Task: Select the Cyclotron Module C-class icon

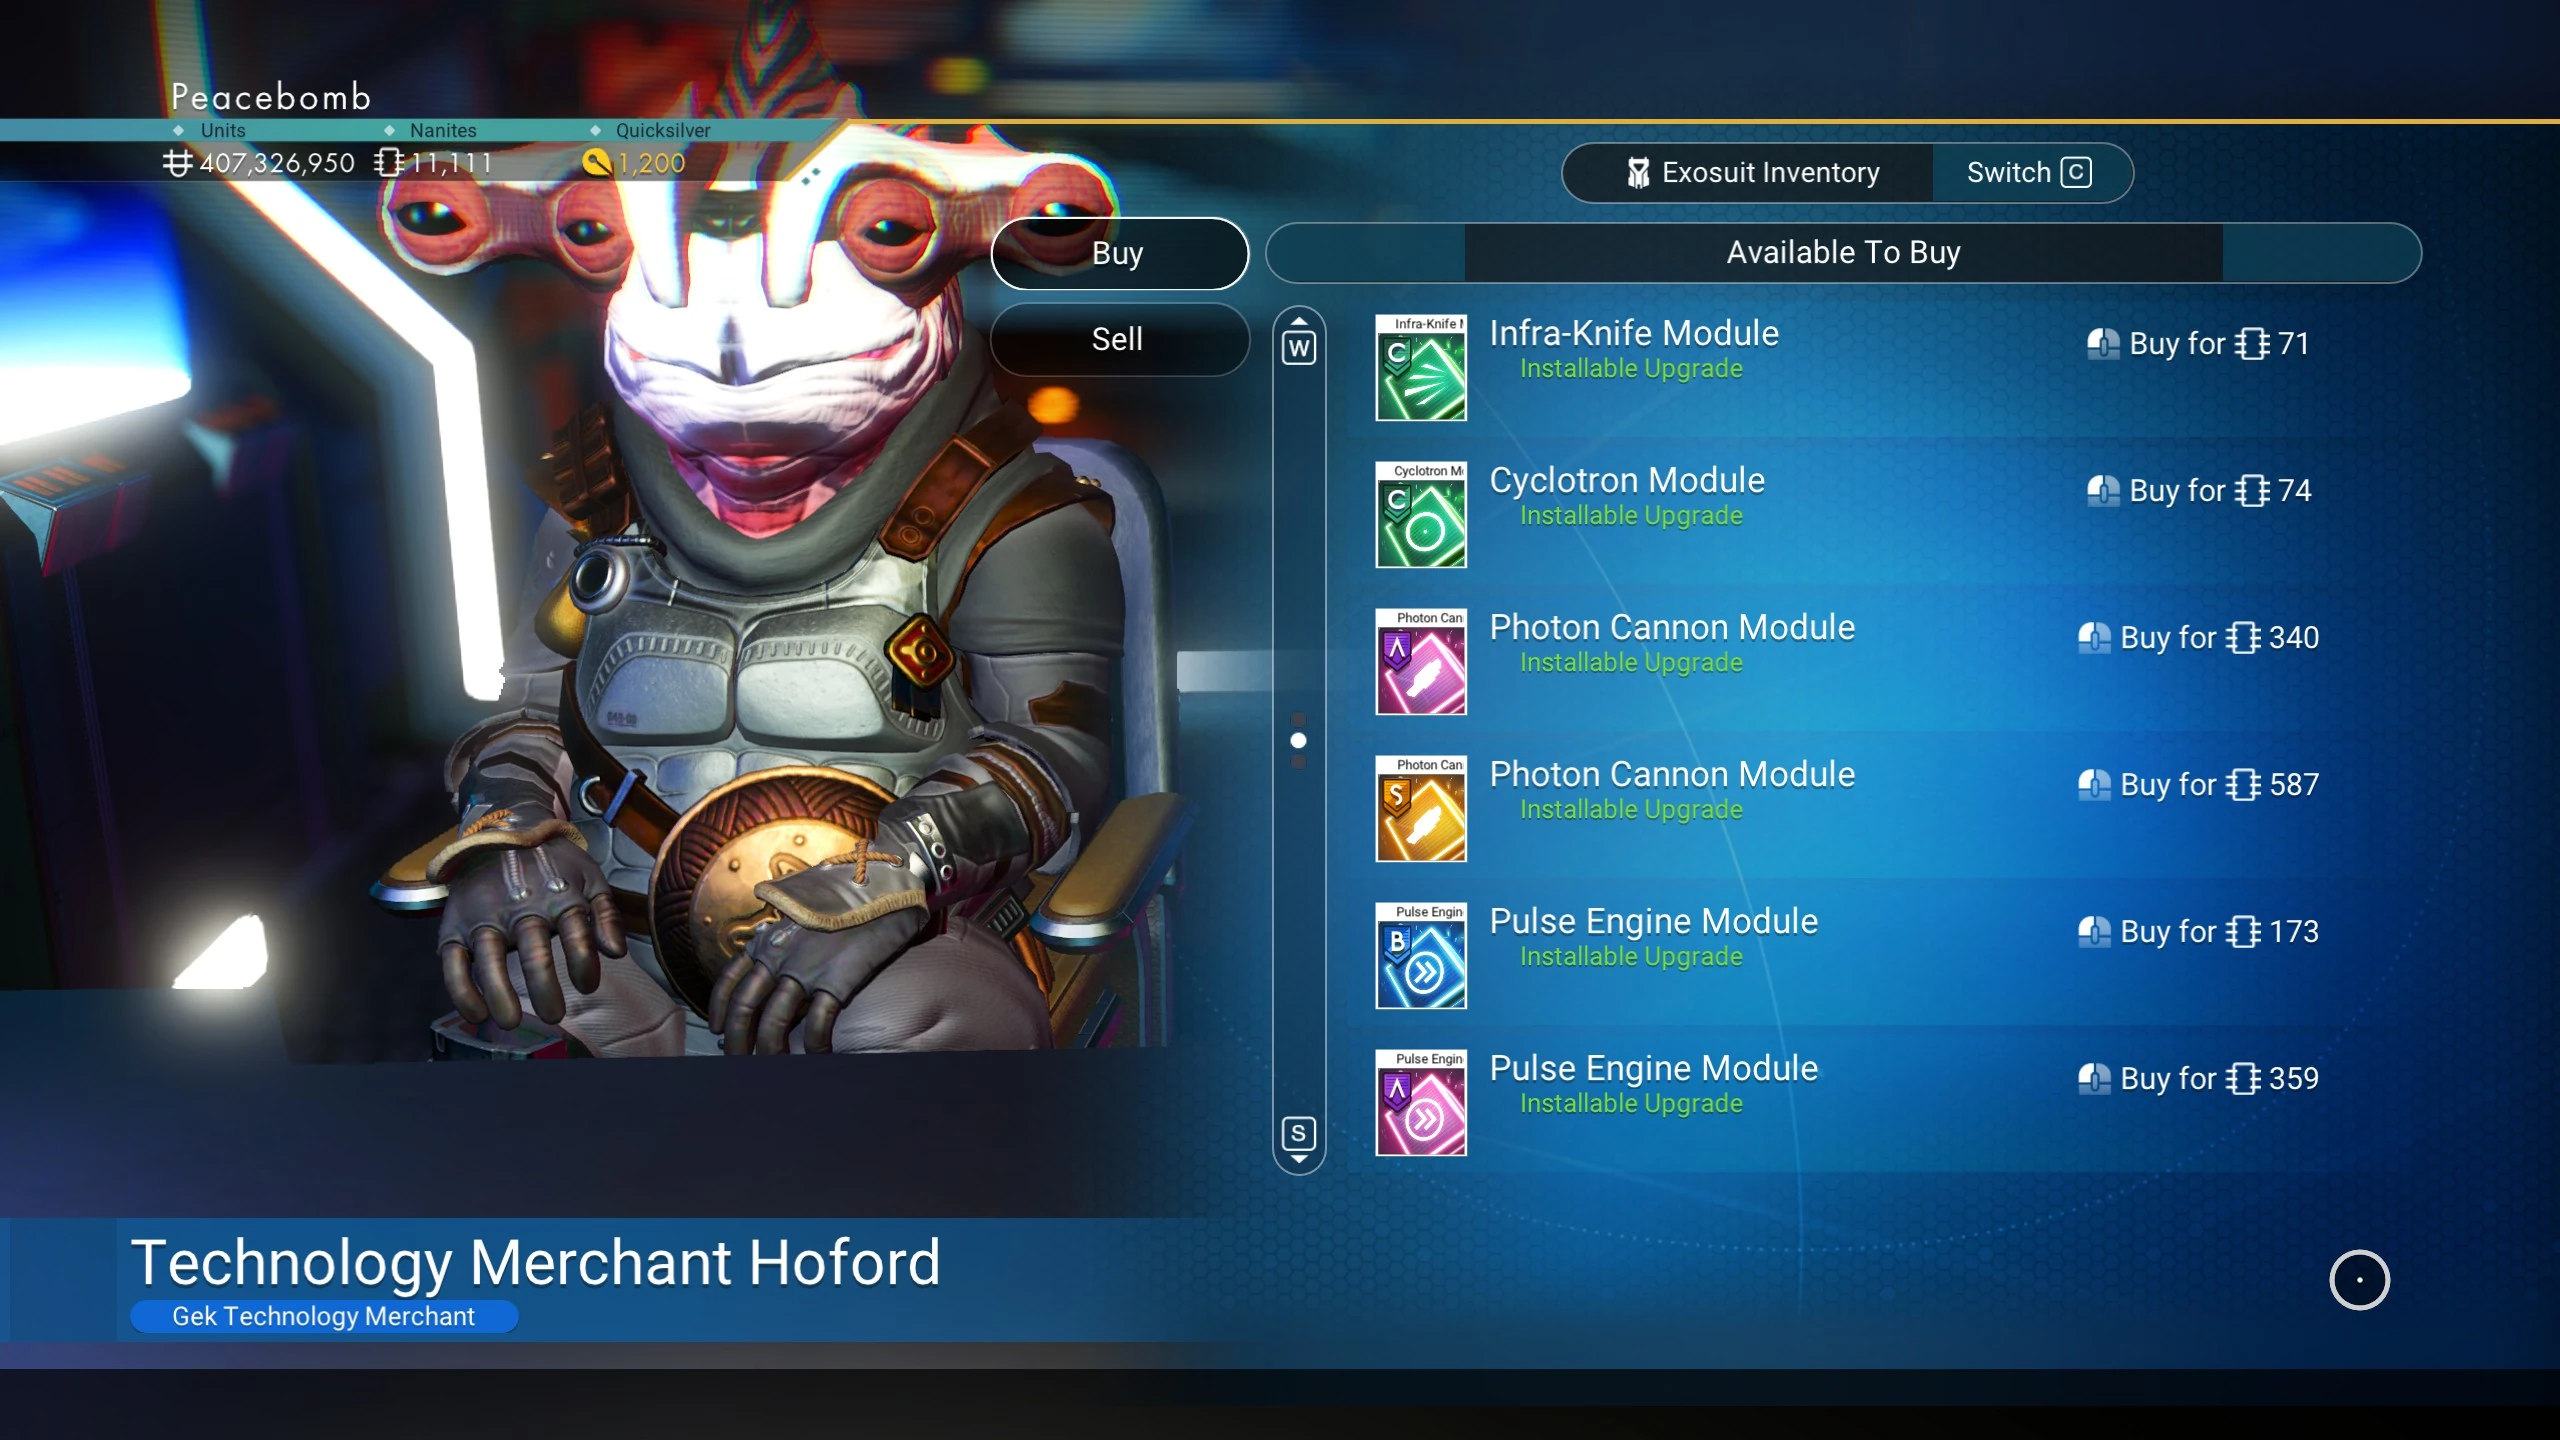Action: tap(1420, 514)
